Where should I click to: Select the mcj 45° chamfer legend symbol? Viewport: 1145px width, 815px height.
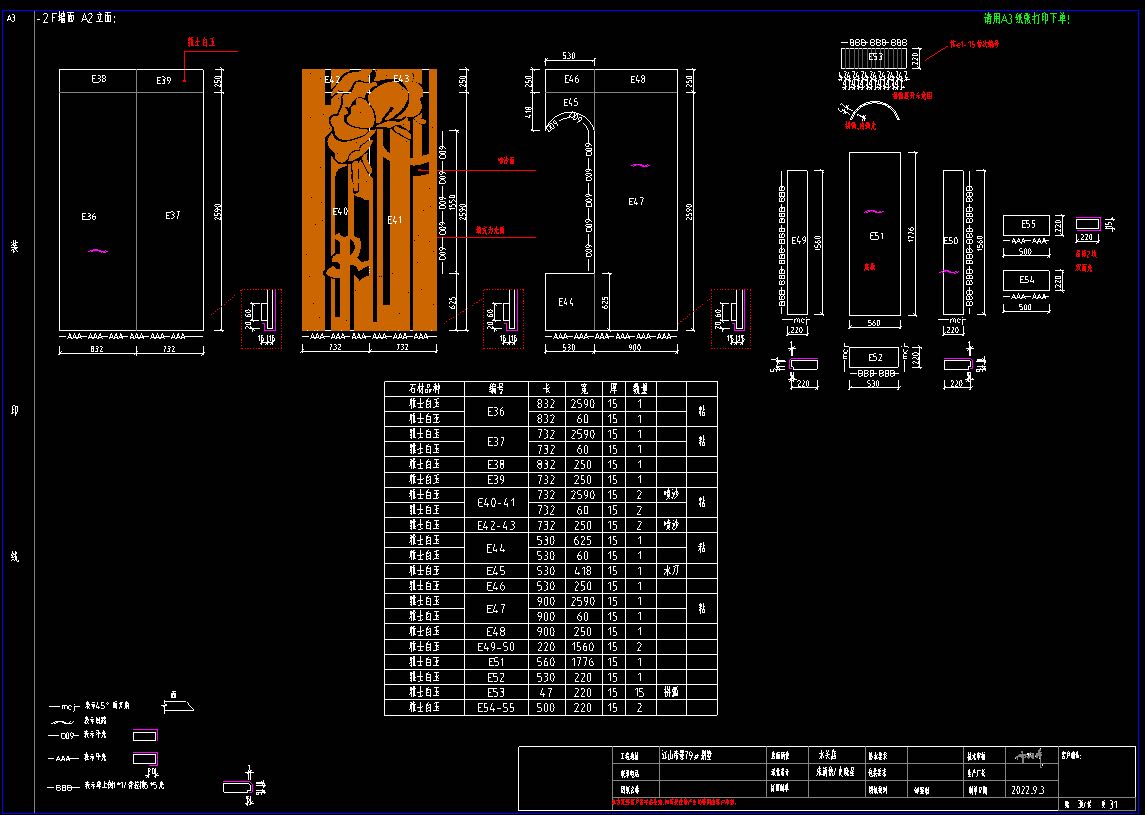point(178,705)
